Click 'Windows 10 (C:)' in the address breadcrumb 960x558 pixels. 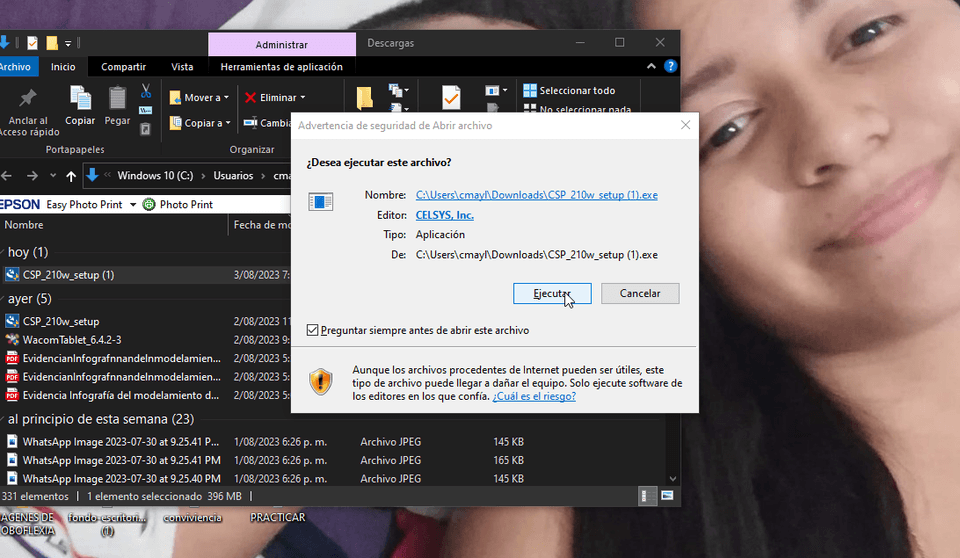point(155,176)
